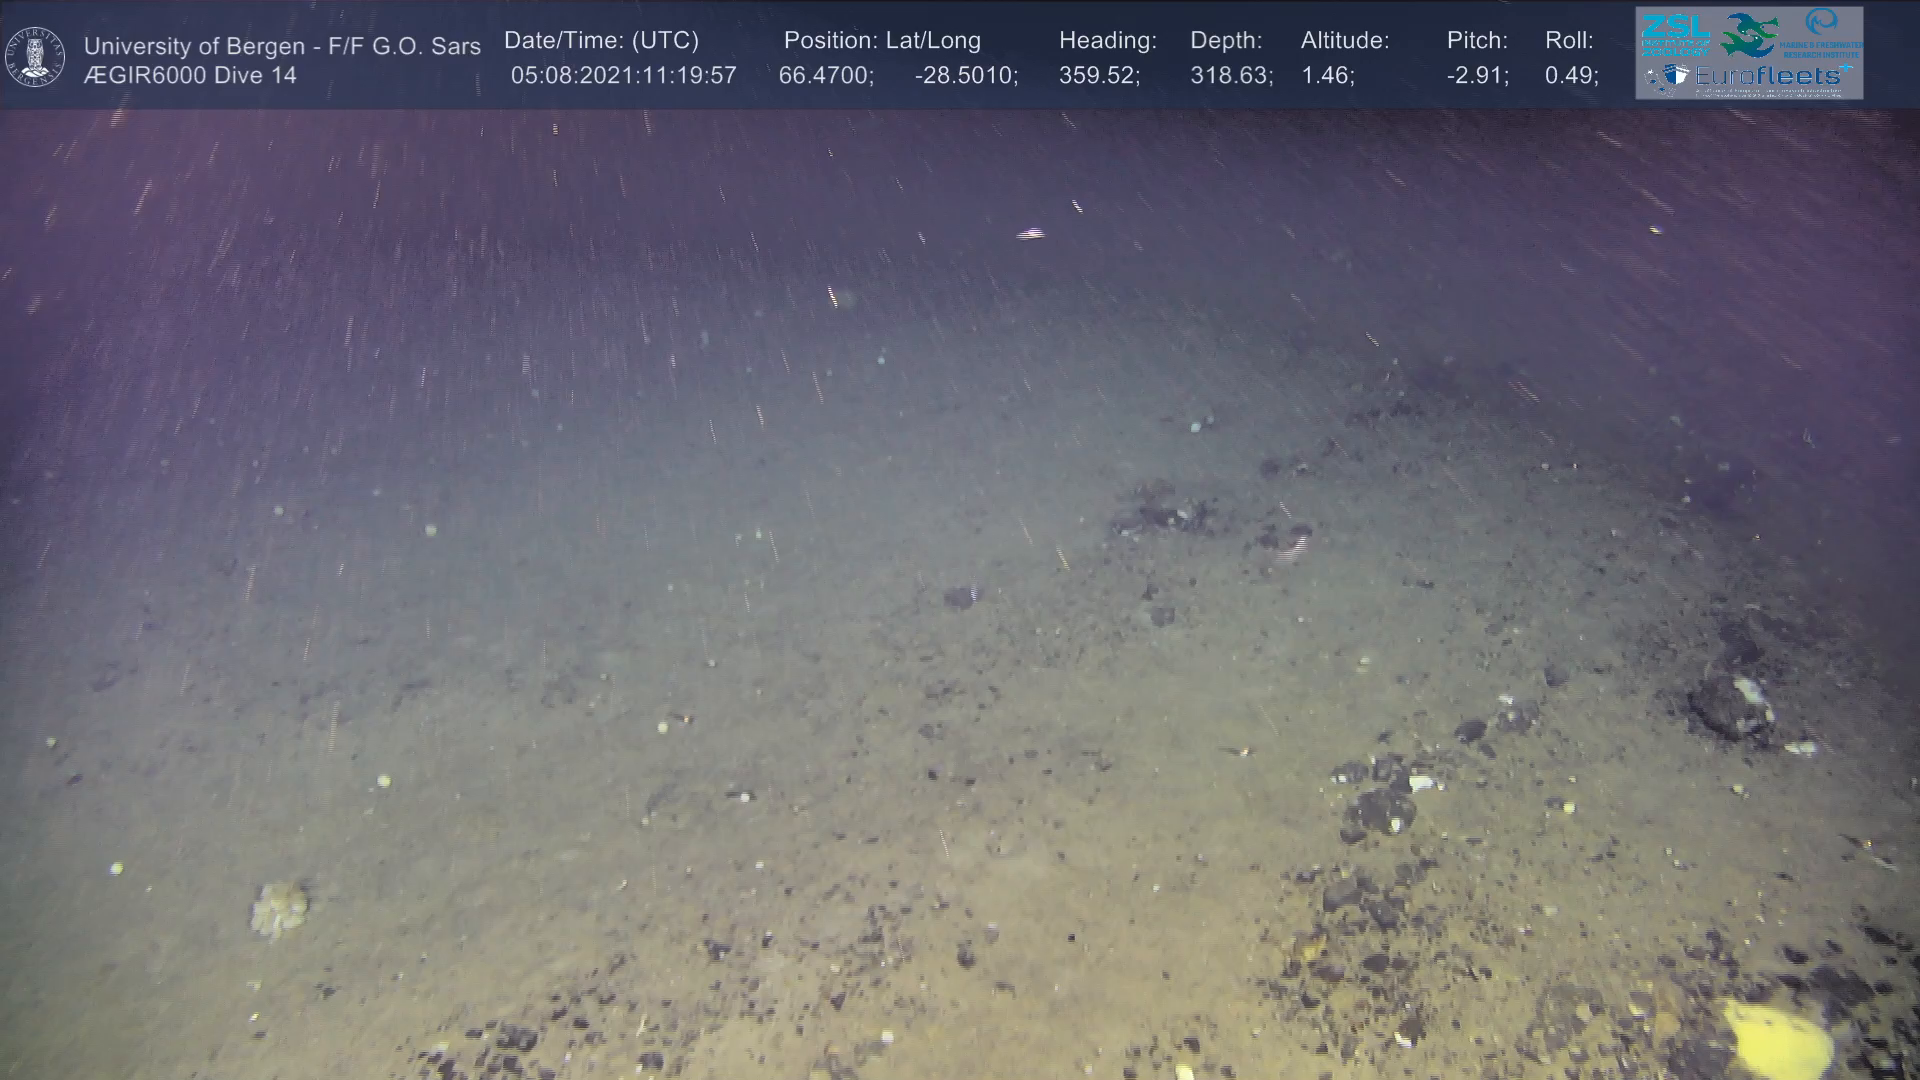This screenshot has height=1080, width=1920.
Task: Click the Eurofleets+ wordmark
Action: pos(1771,76)
